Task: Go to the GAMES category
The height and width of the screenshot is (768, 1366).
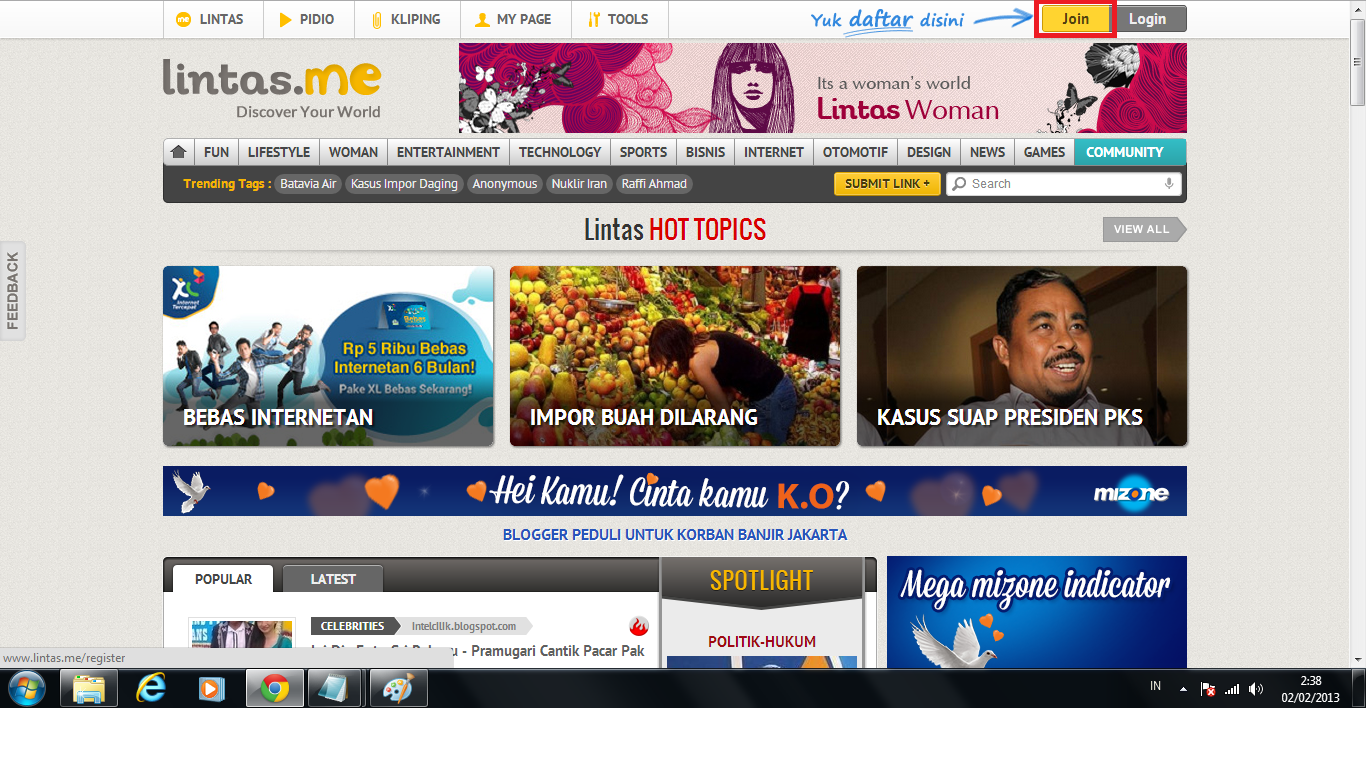Action: [1044, 152]
